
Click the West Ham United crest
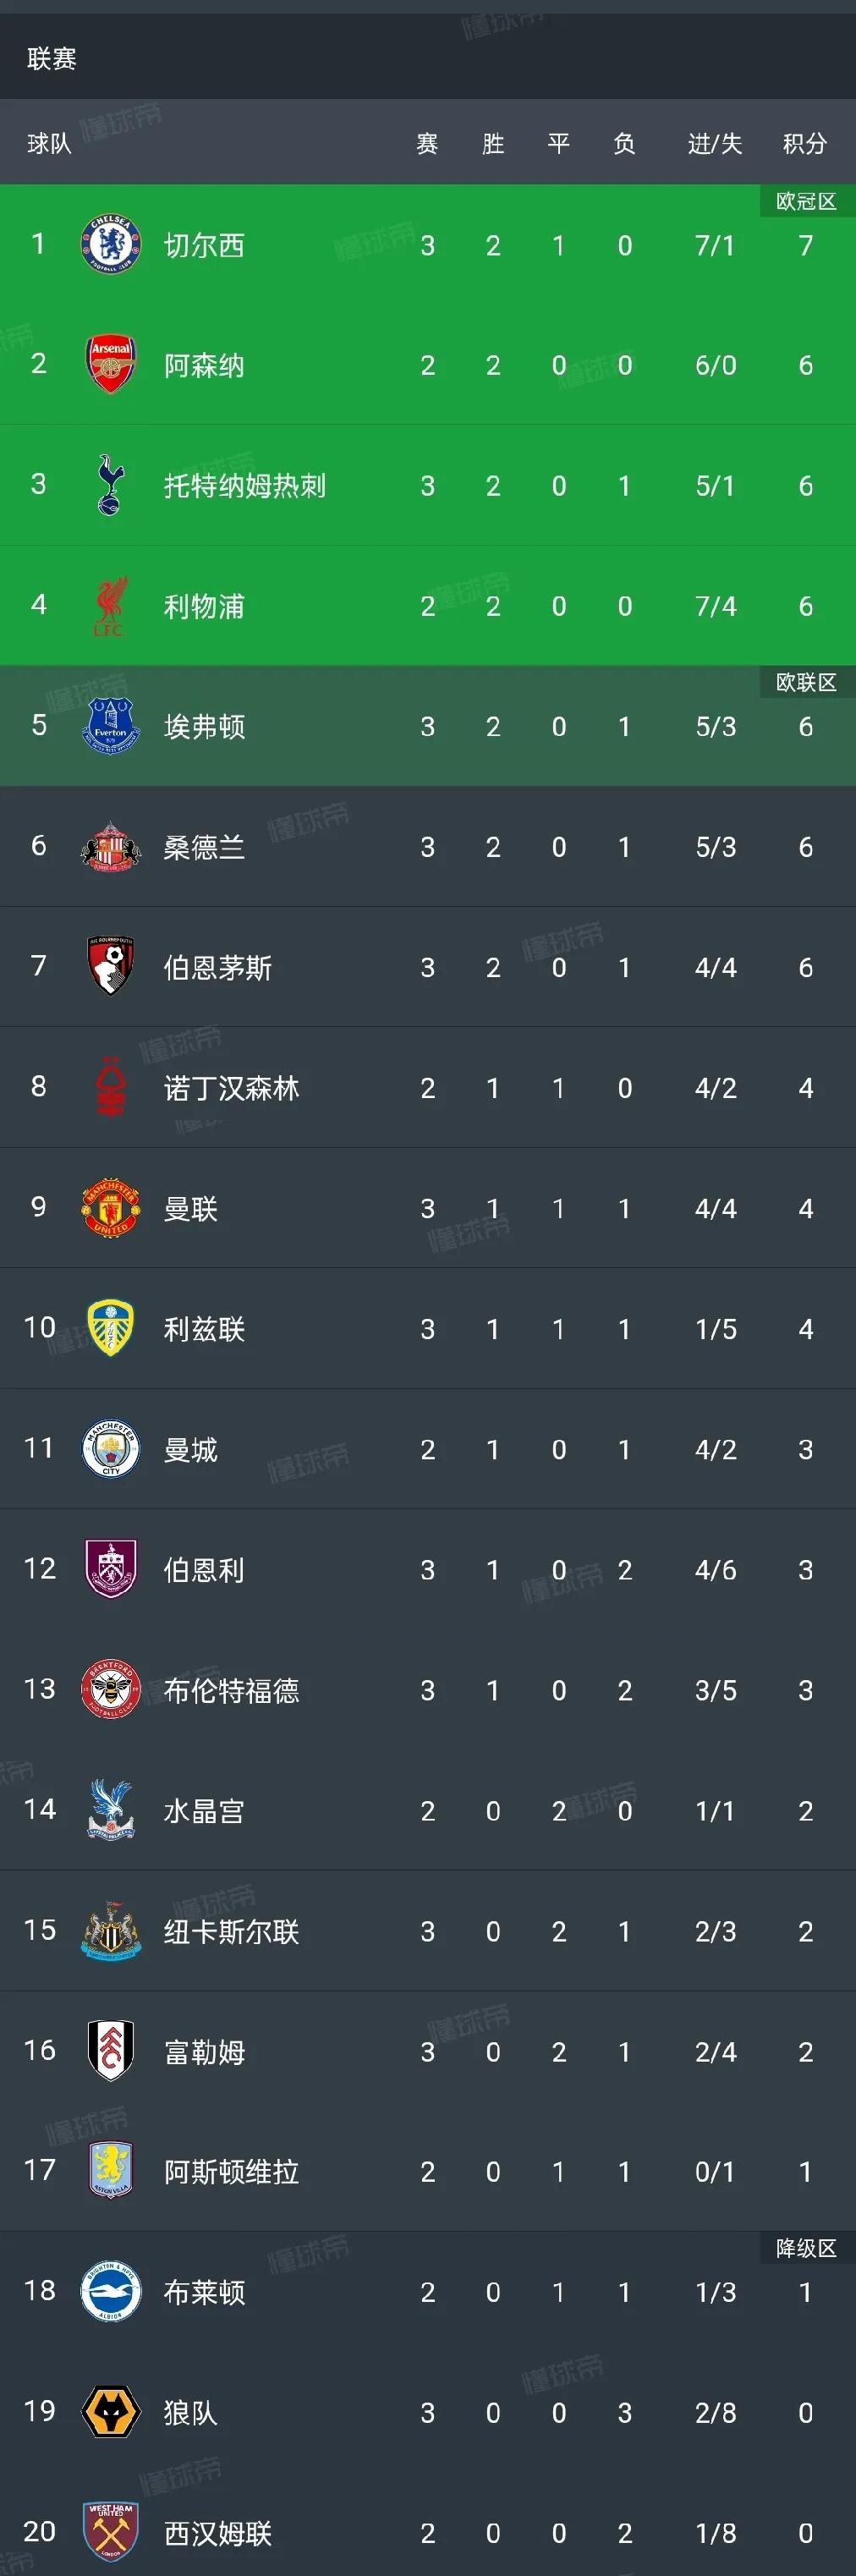[110, 2532]
